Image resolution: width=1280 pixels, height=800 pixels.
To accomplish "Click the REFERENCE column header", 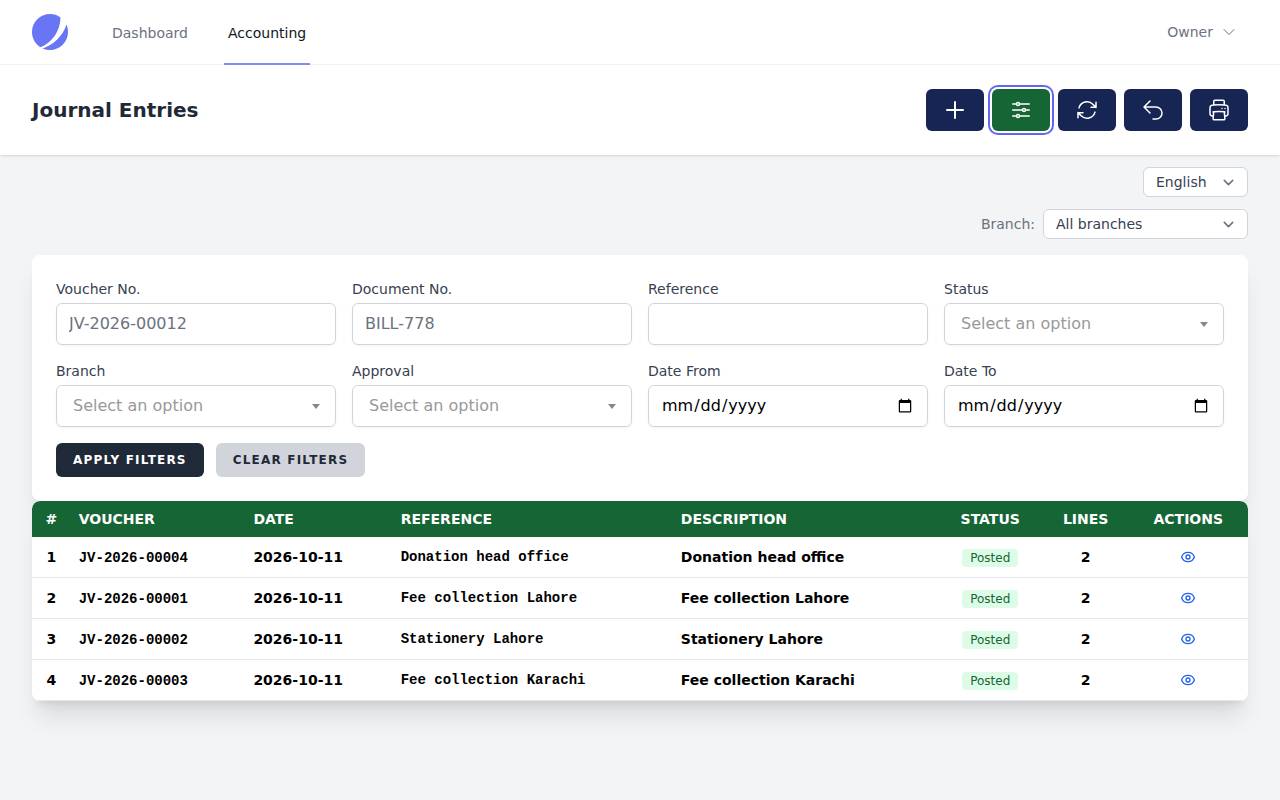I will tap(446, 519).
